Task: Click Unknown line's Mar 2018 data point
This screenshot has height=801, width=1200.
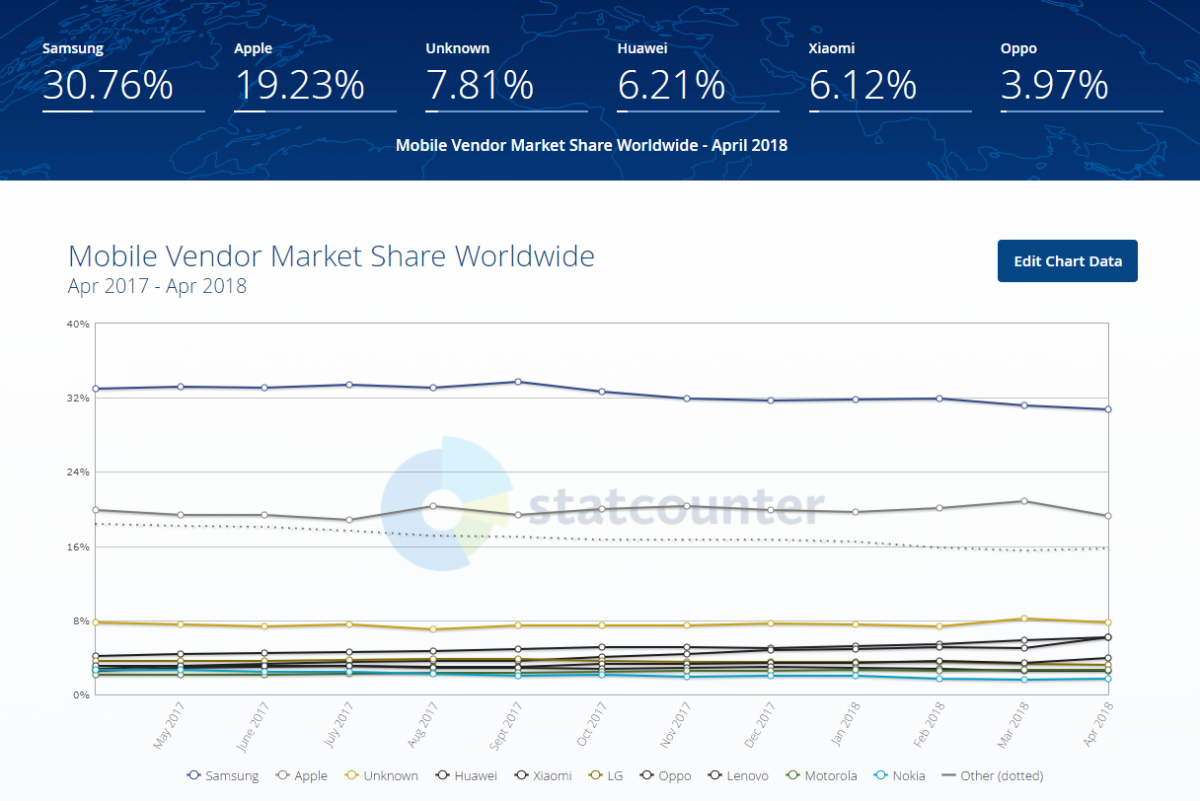Action: pos(1024,619)
